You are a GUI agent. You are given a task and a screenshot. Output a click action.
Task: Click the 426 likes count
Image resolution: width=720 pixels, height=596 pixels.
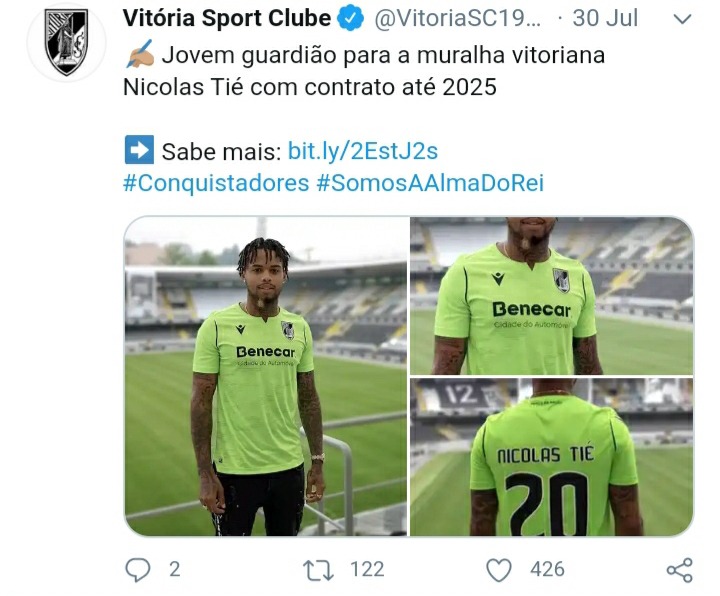tap(547, 569)
